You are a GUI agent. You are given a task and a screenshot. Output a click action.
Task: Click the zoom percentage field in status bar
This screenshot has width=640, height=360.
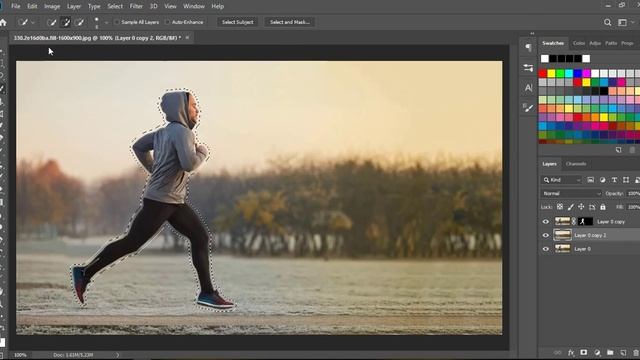pyautogui.click(x=20, y=355)
